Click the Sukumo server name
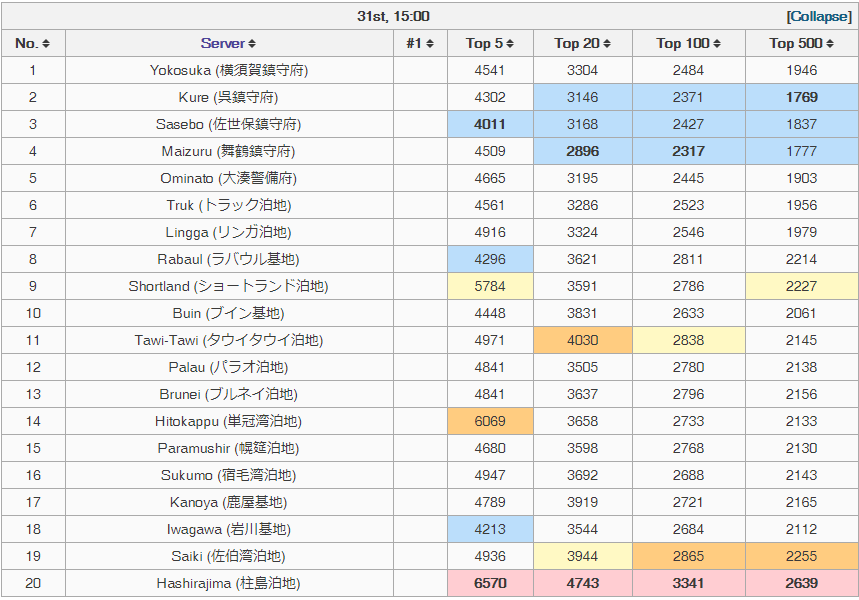The height and width of the screenshot is (600, 859). tap(228, 475)
